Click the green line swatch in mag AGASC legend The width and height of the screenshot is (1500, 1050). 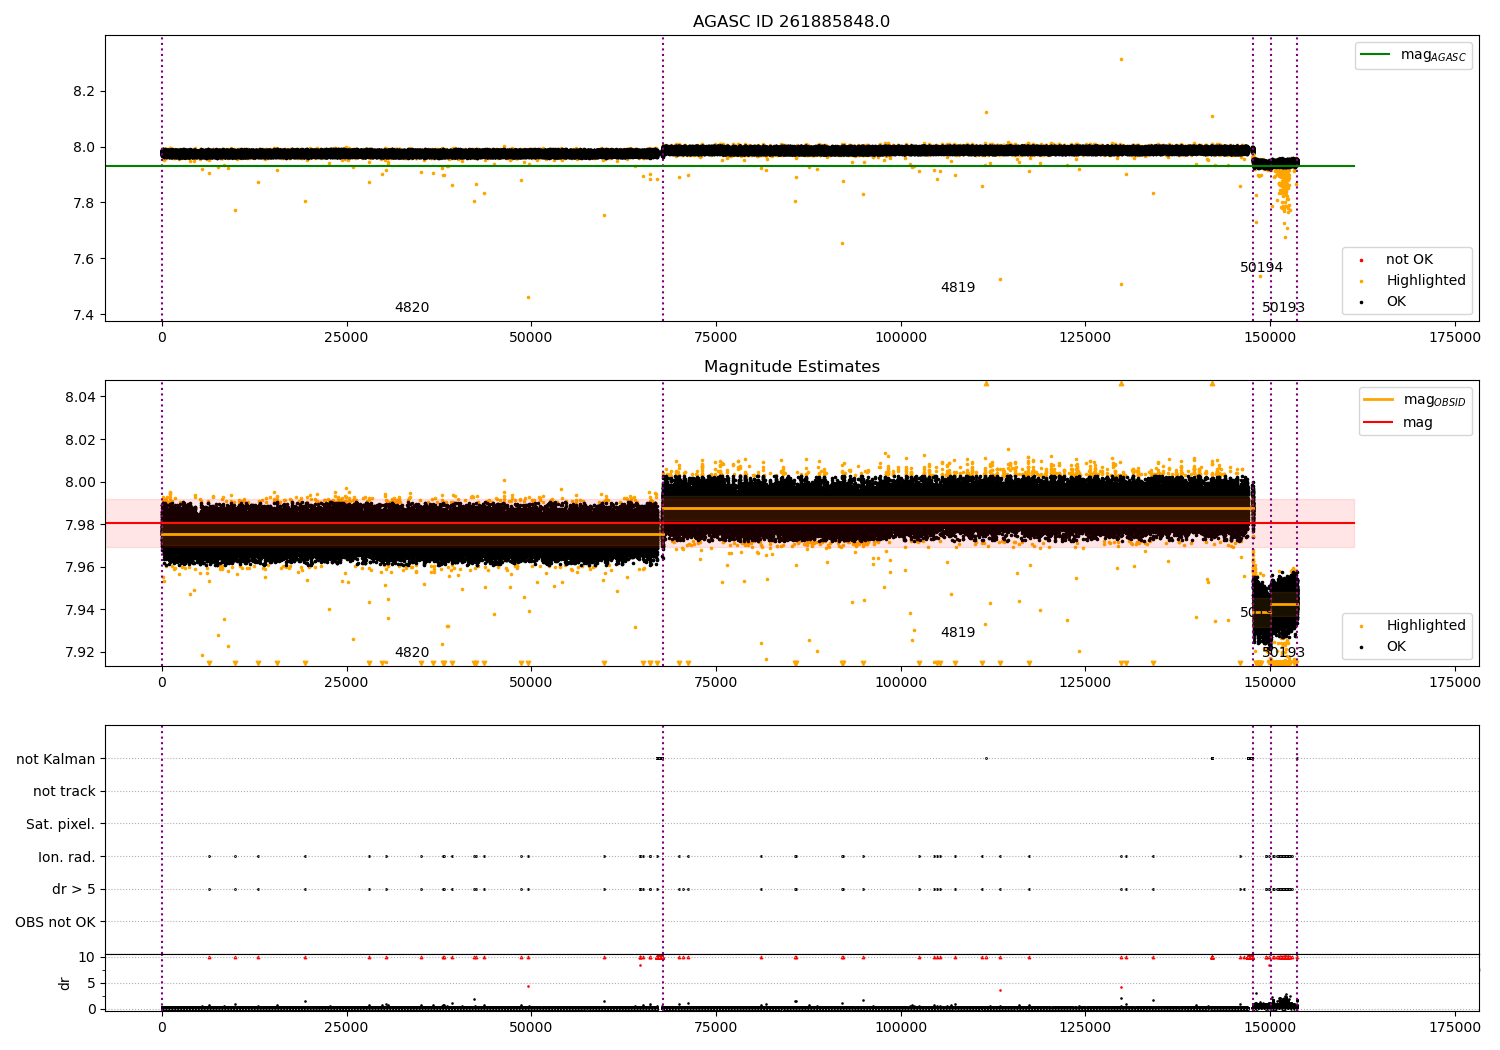click(x=1376, y=55)
